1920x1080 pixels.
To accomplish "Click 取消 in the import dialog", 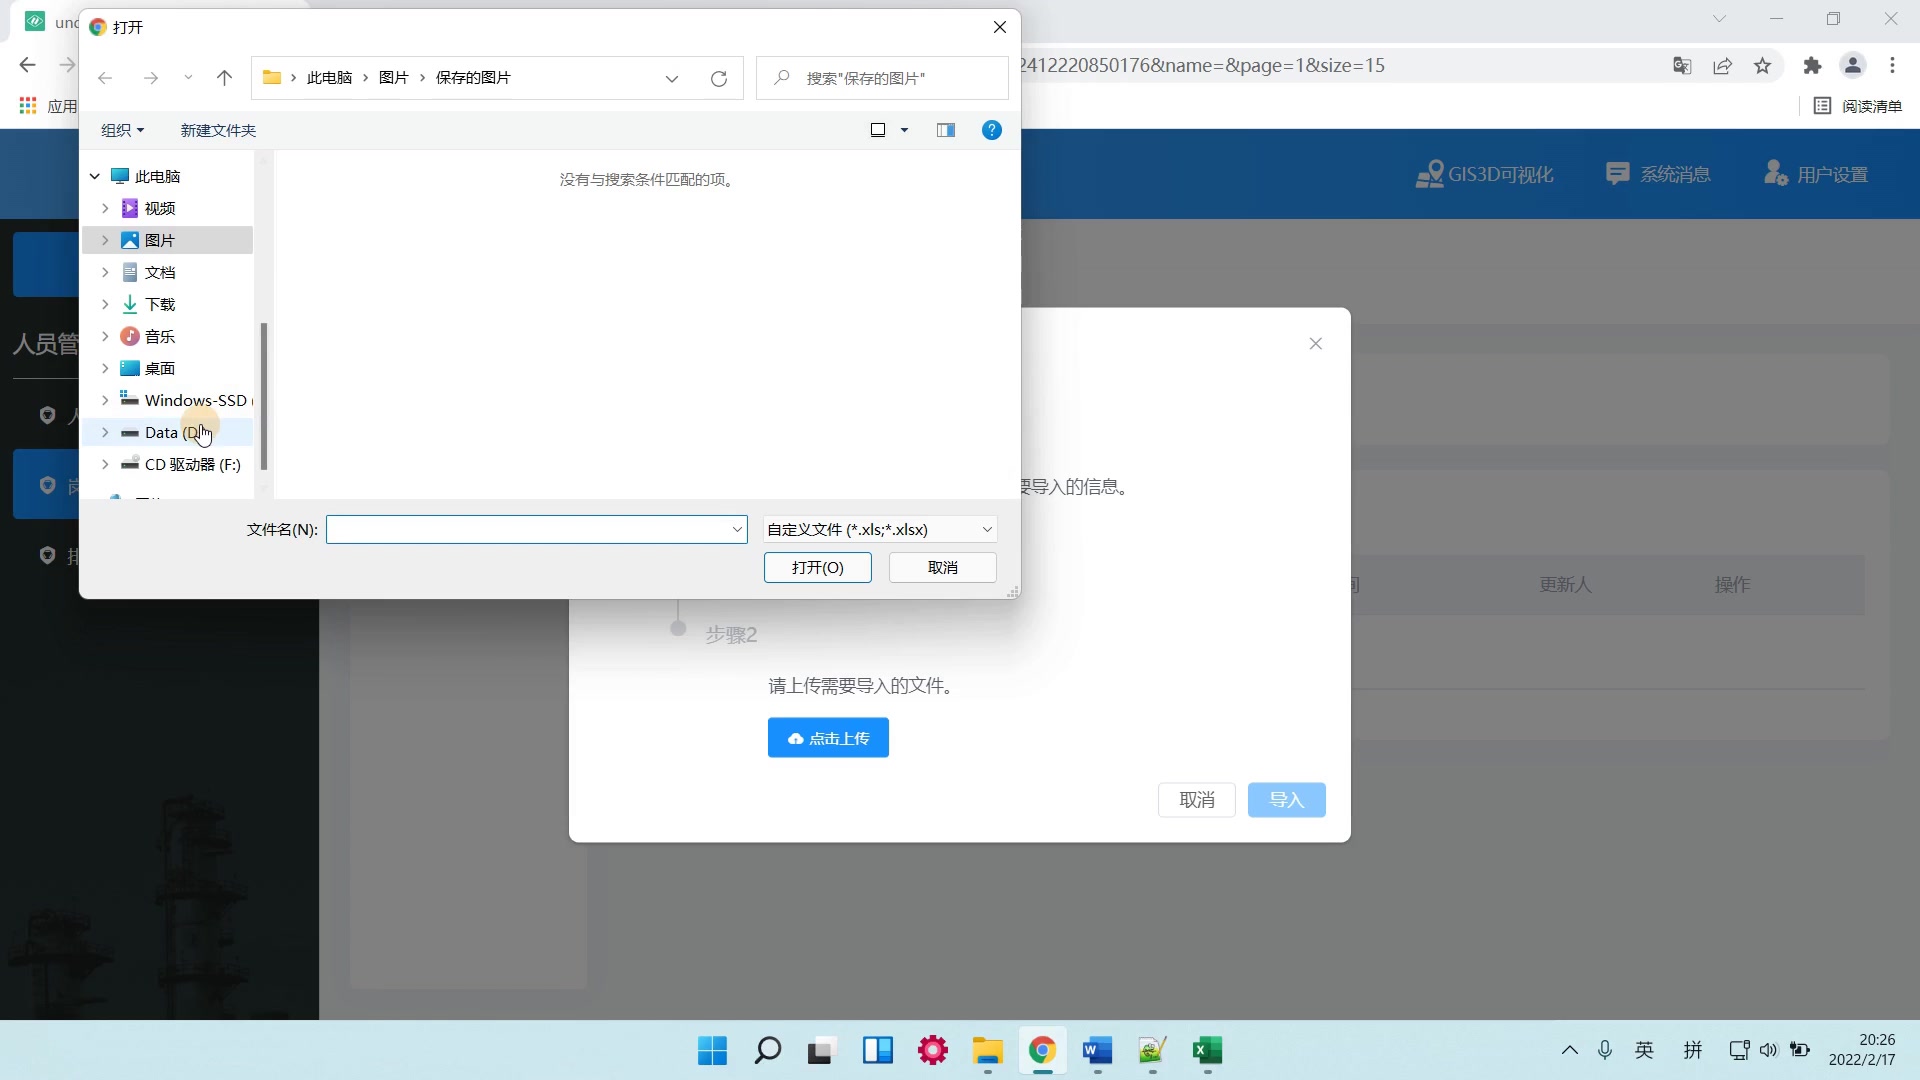I will pos(1197,800).
